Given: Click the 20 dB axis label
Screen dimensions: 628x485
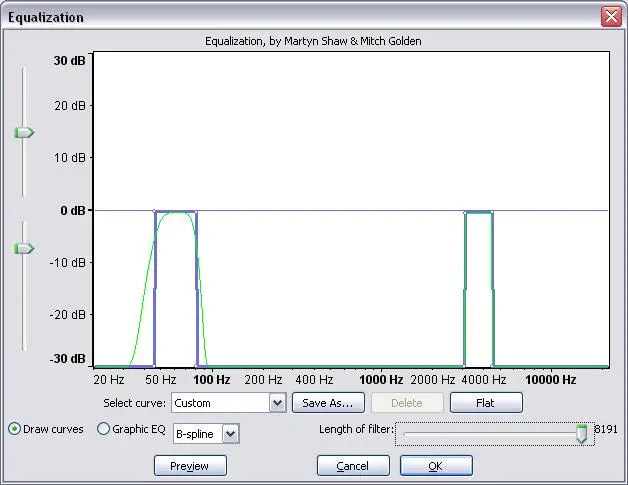Looking at the screenshot, I should pyautogui.click(x=70, y=106).
